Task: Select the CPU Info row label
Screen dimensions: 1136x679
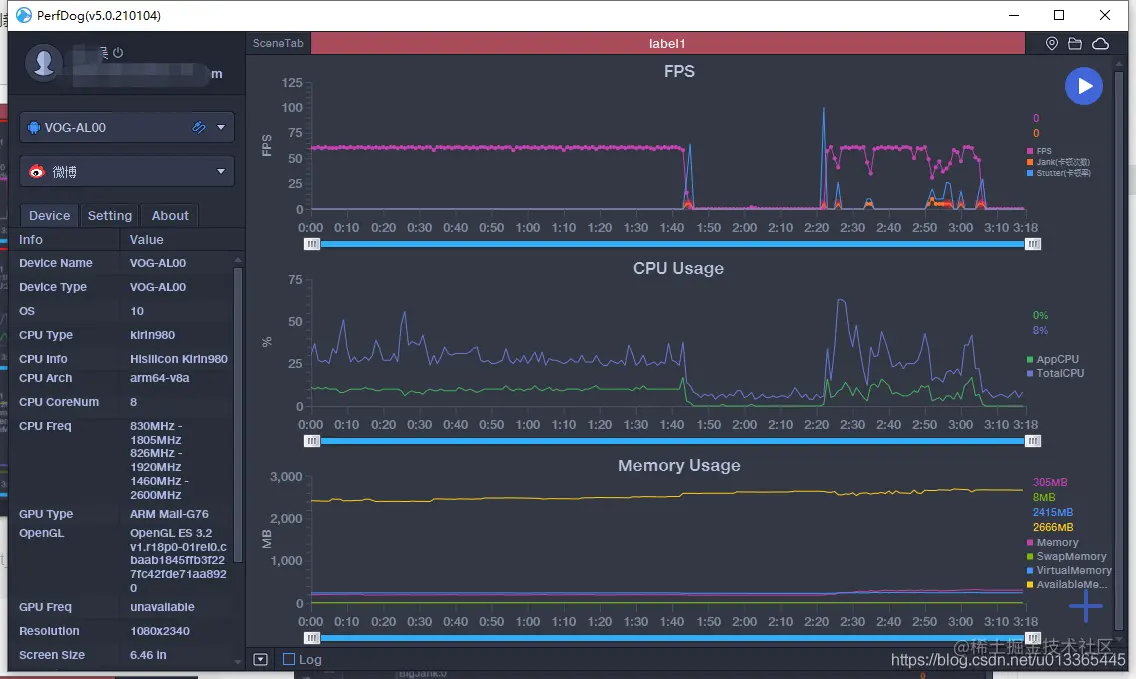Action: tap(43, 359)
